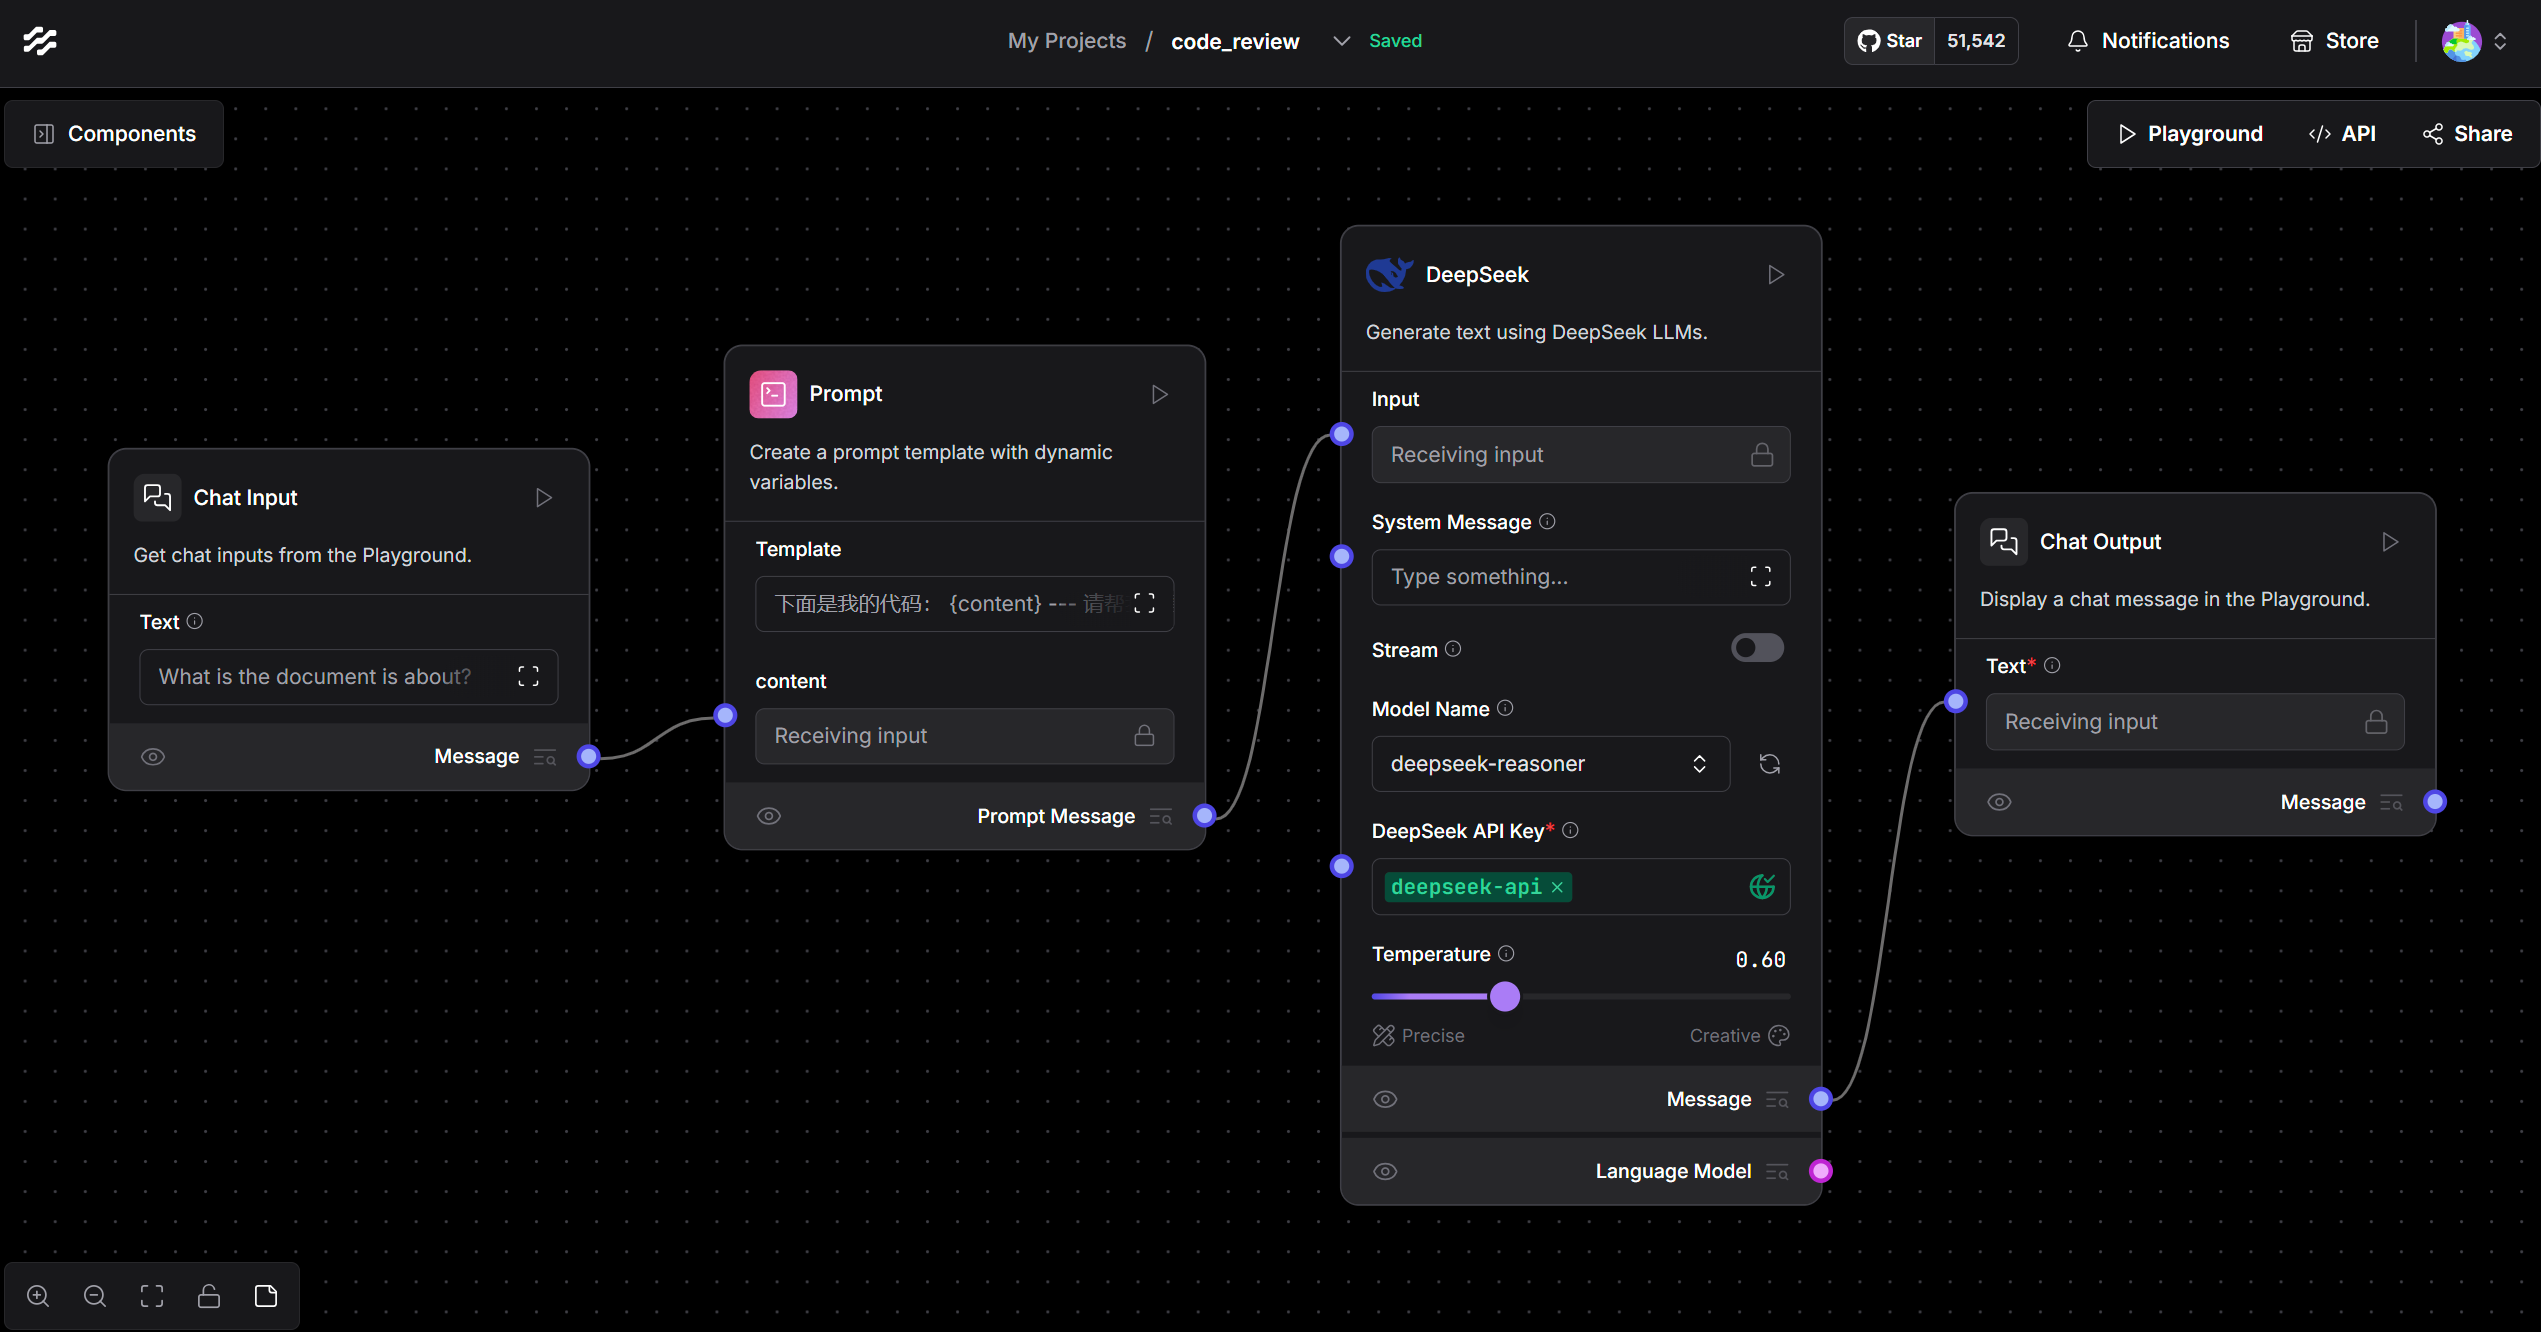Image resolution: width=2541 pixels, height=1332 pixels.
Task: Show info for System Message
Action: (x=1547, y=521)
